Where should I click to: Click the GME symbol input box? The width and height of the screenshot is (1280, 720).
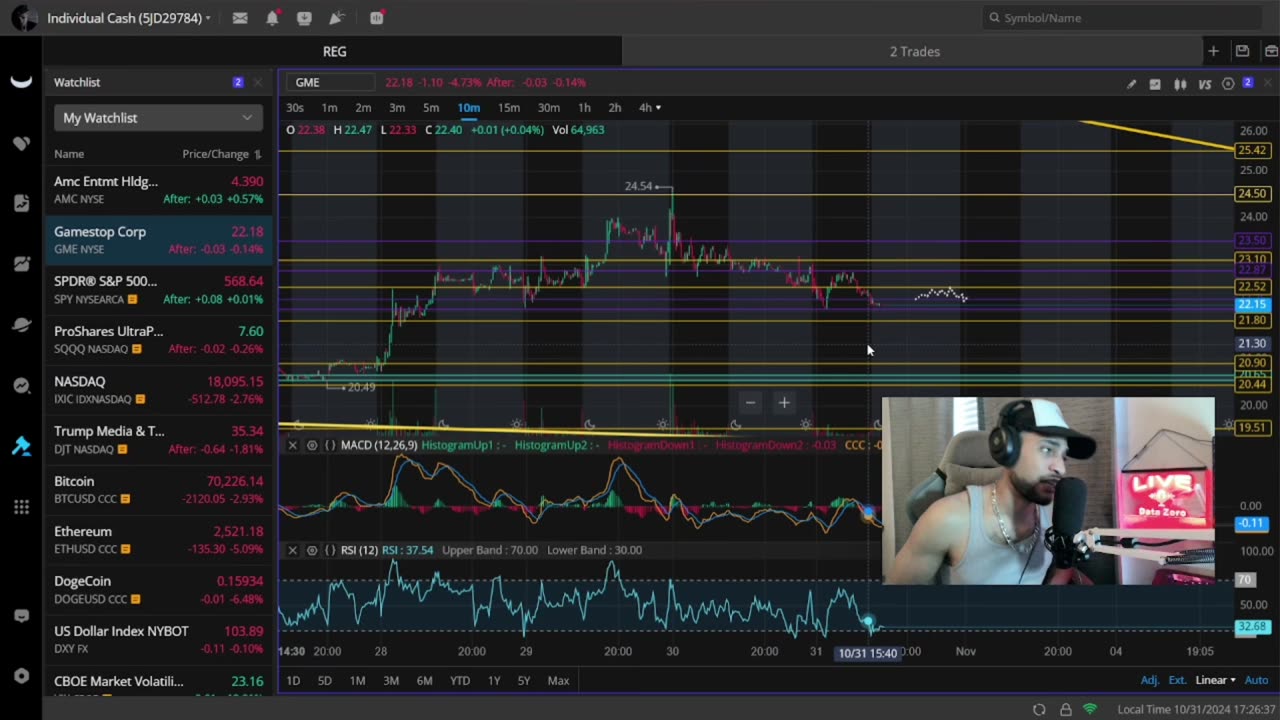(333, 82)
